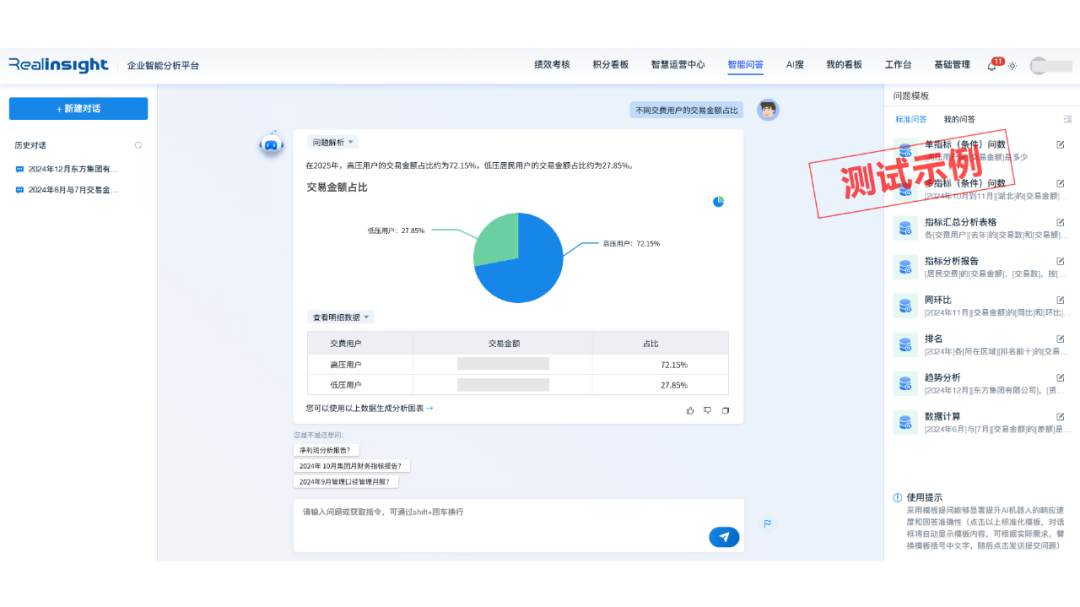
Task: Click the thumbs-up icon under the answer
Action: [690, 412]
